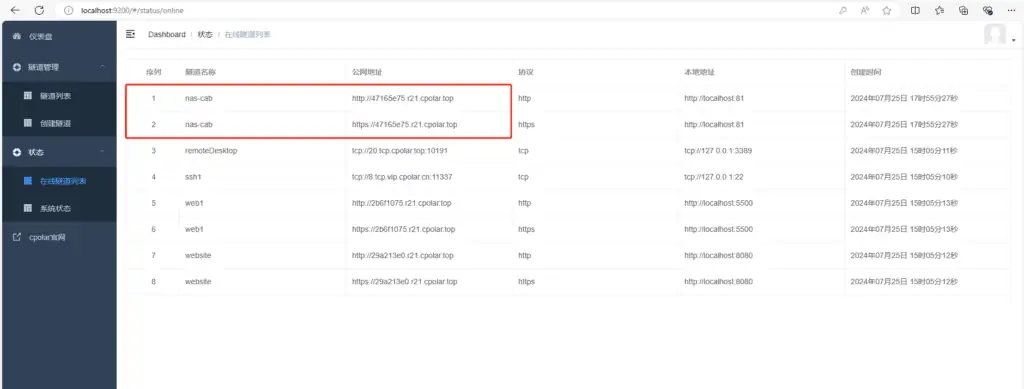The image size is (1024, 389).
Task: Click the browser address bar URL
Action: (x=136, y=10)
